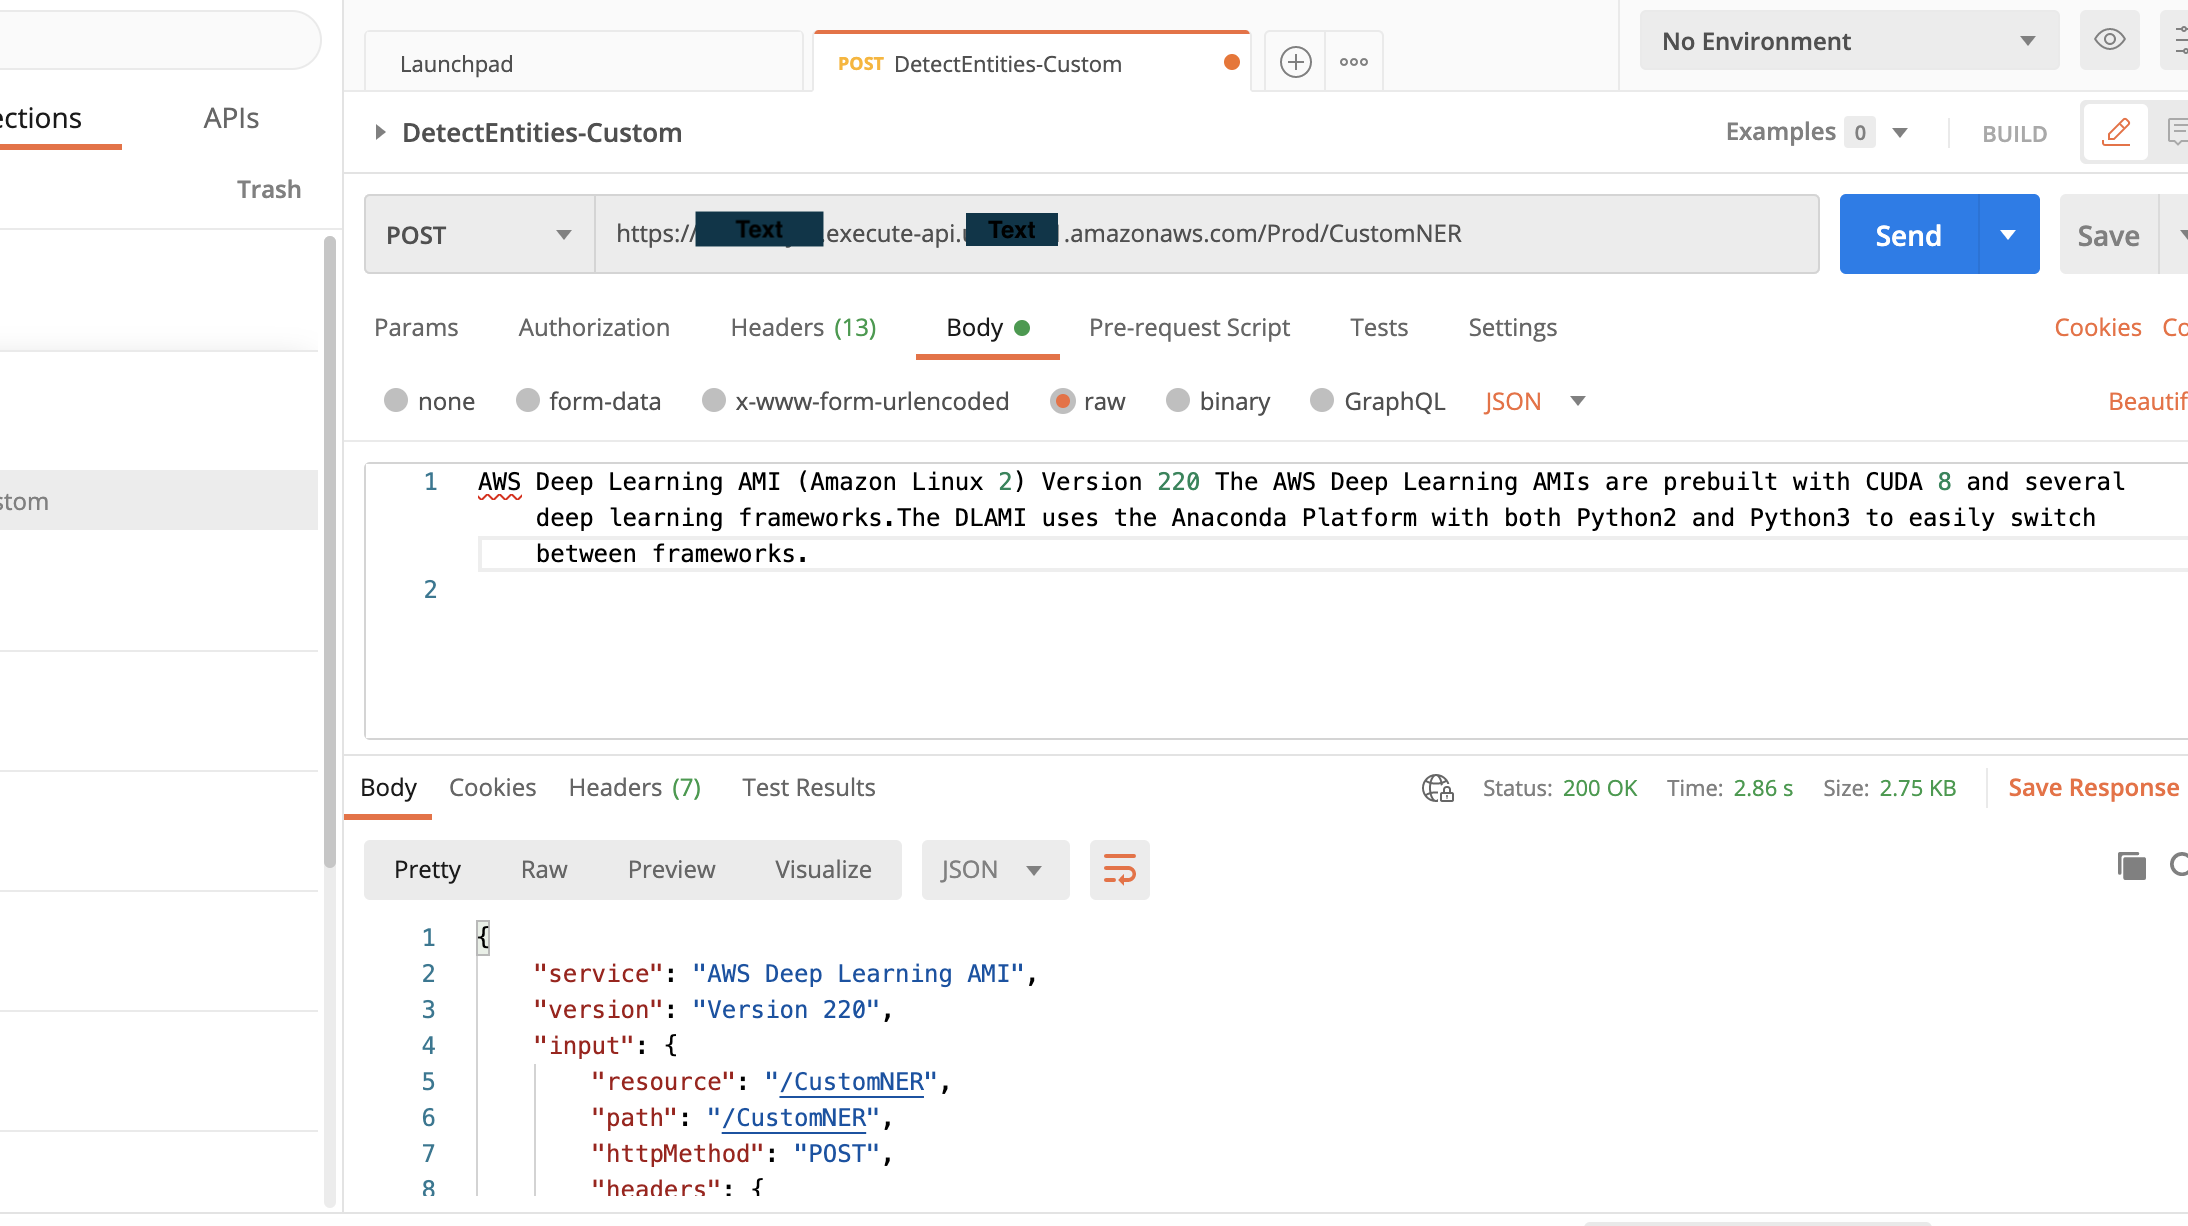
Task: Click the Beautify response icon
Action: point(1118,868)
